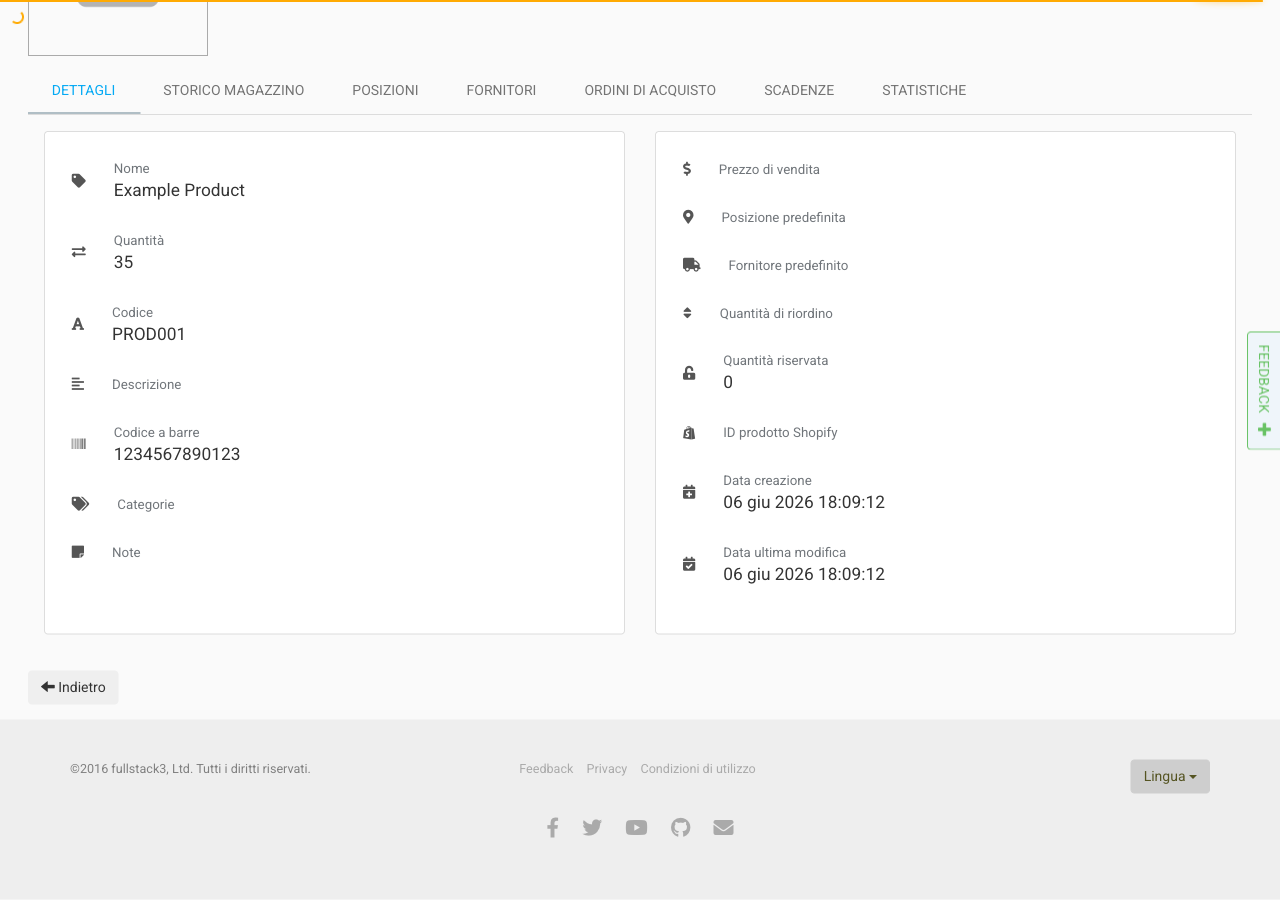Image resolution: width=1280 pixels, height=900 pixels.
Task: Click the sticky note icon beside Note
Action: [78, 552]
